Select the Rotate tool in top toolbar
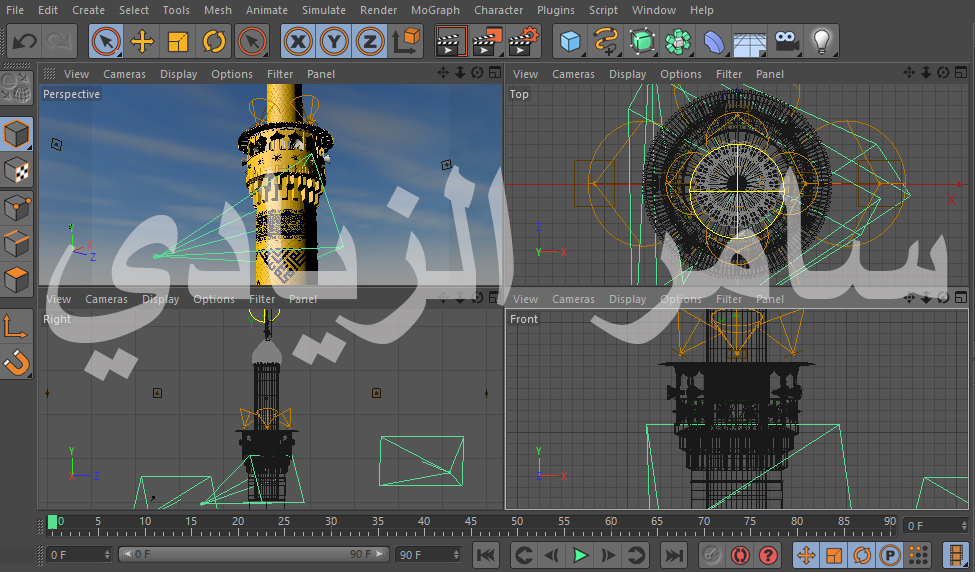Viewport: 975px width, 572px height. (214, 42)
